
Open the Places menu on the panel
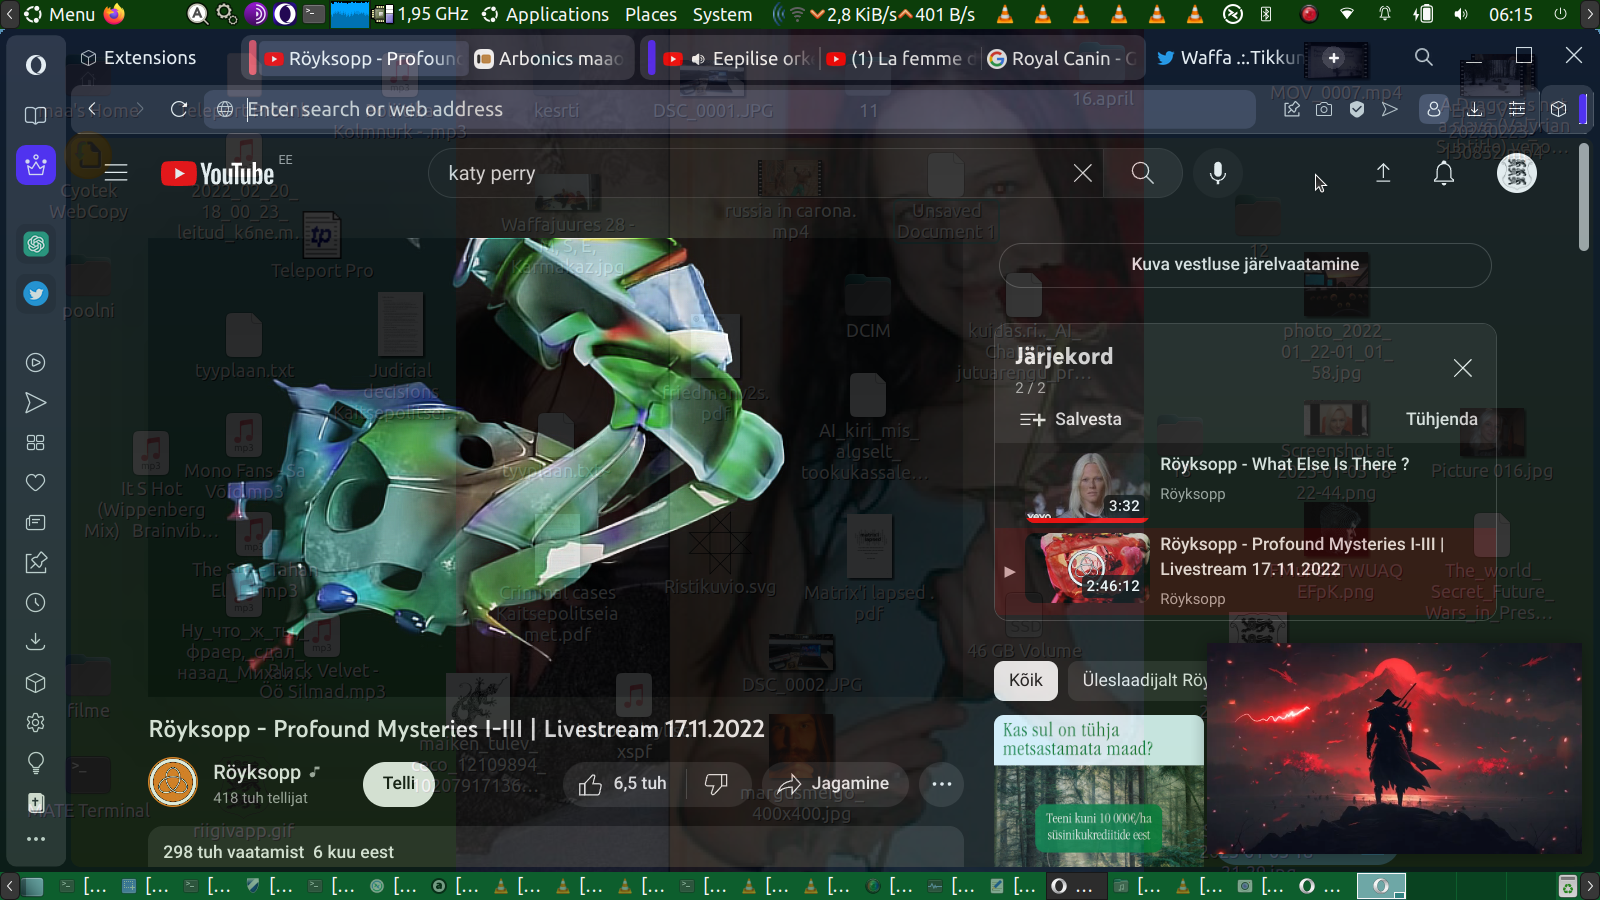651,14
